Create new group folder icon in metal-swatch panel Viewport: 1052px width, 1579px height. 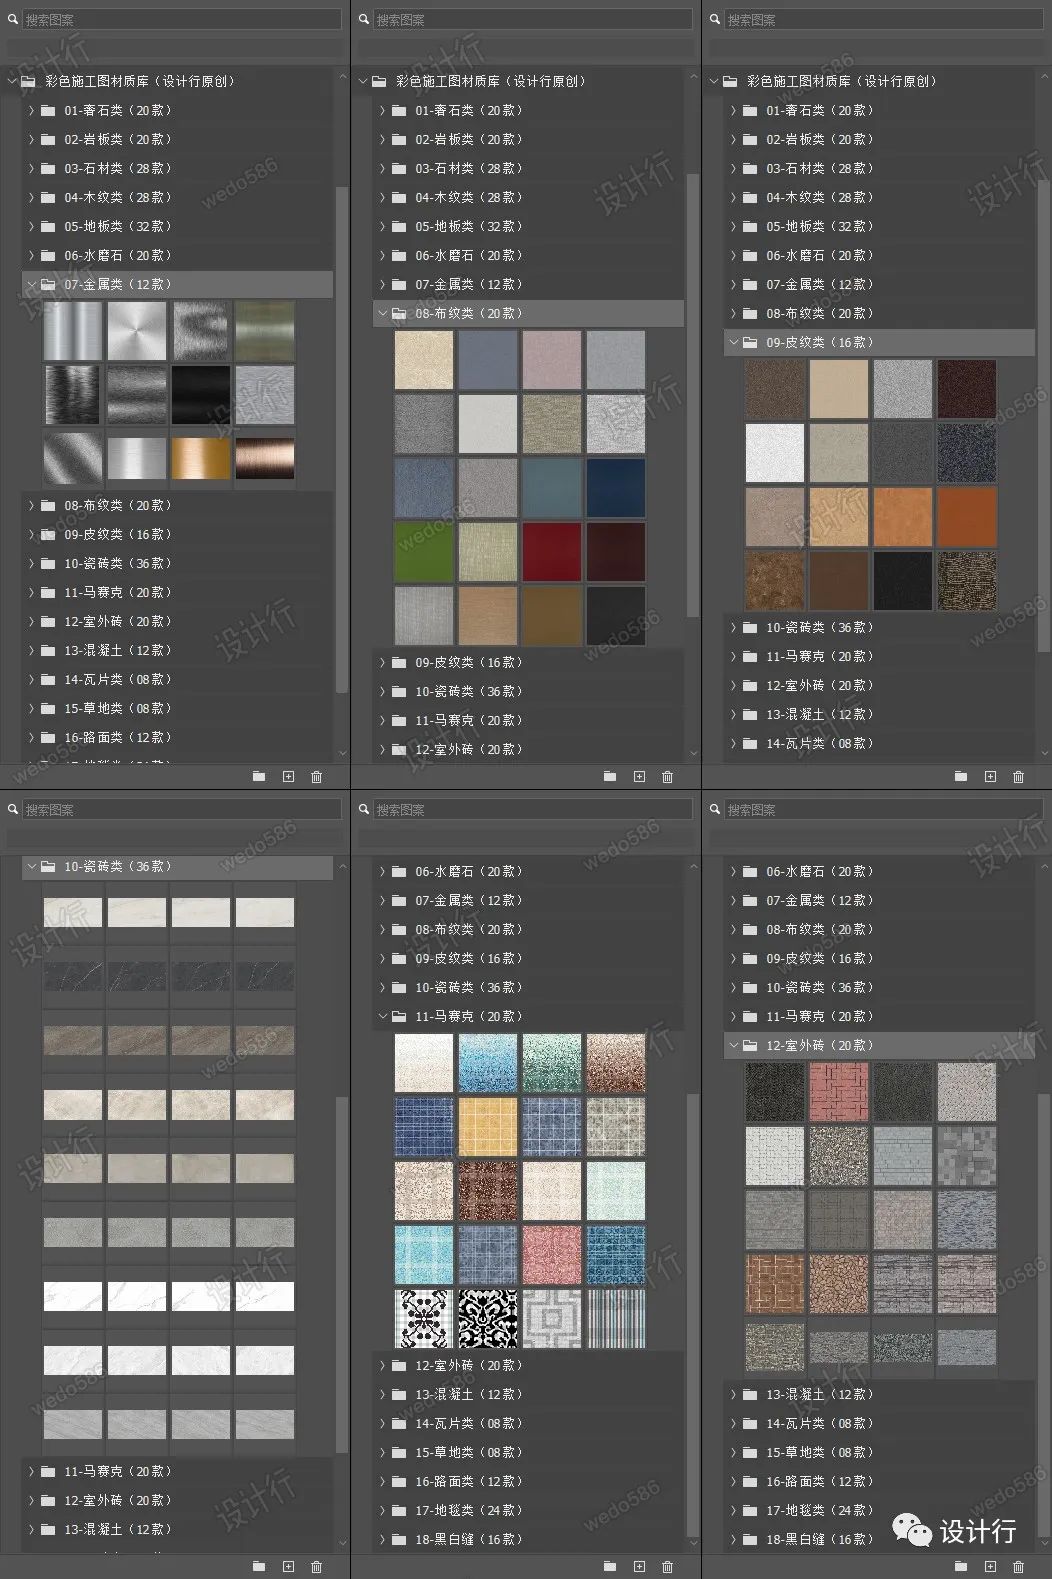point(259,776)
